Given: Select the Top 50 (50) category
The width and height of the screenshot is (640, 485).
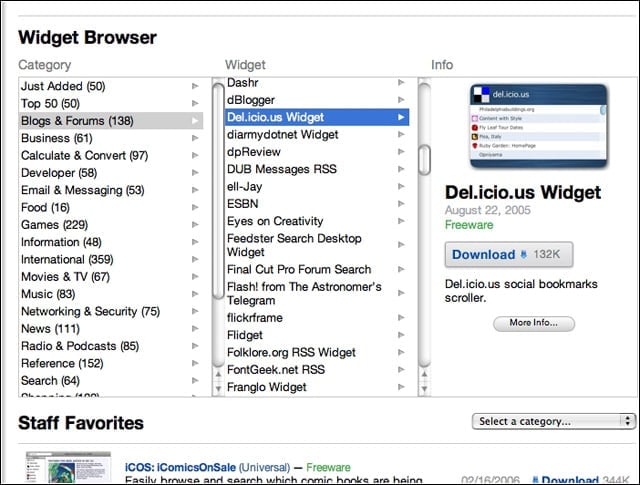Looking at the screenshot, I should pyautogui.click(x=111, y=103).
